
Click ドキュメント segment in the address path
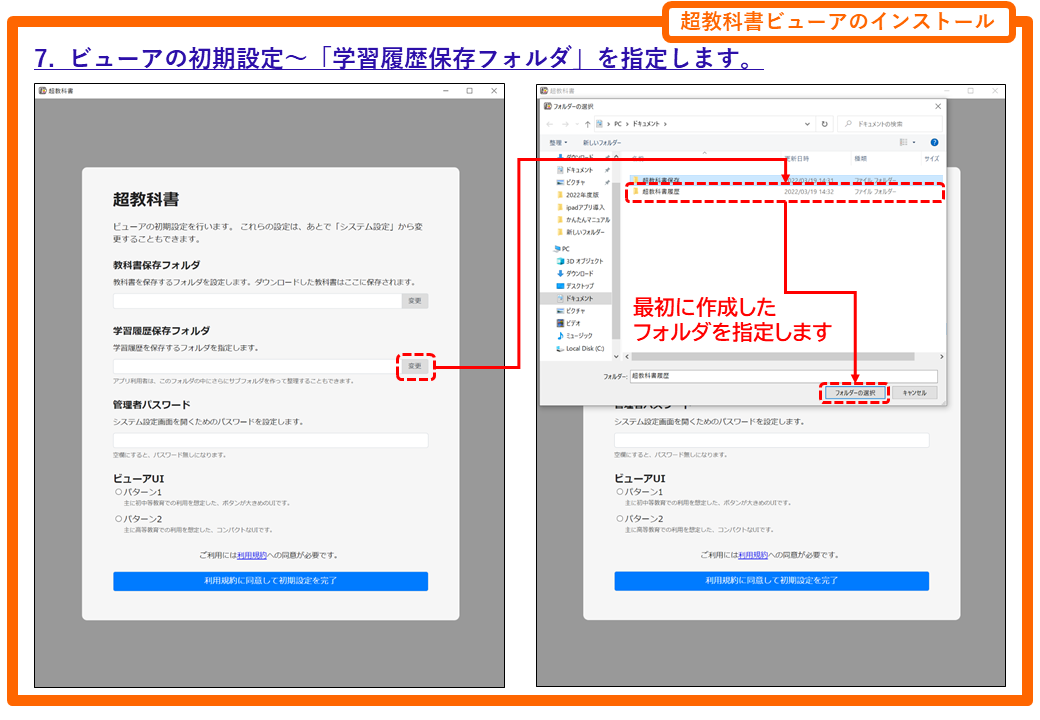point(646,124)
